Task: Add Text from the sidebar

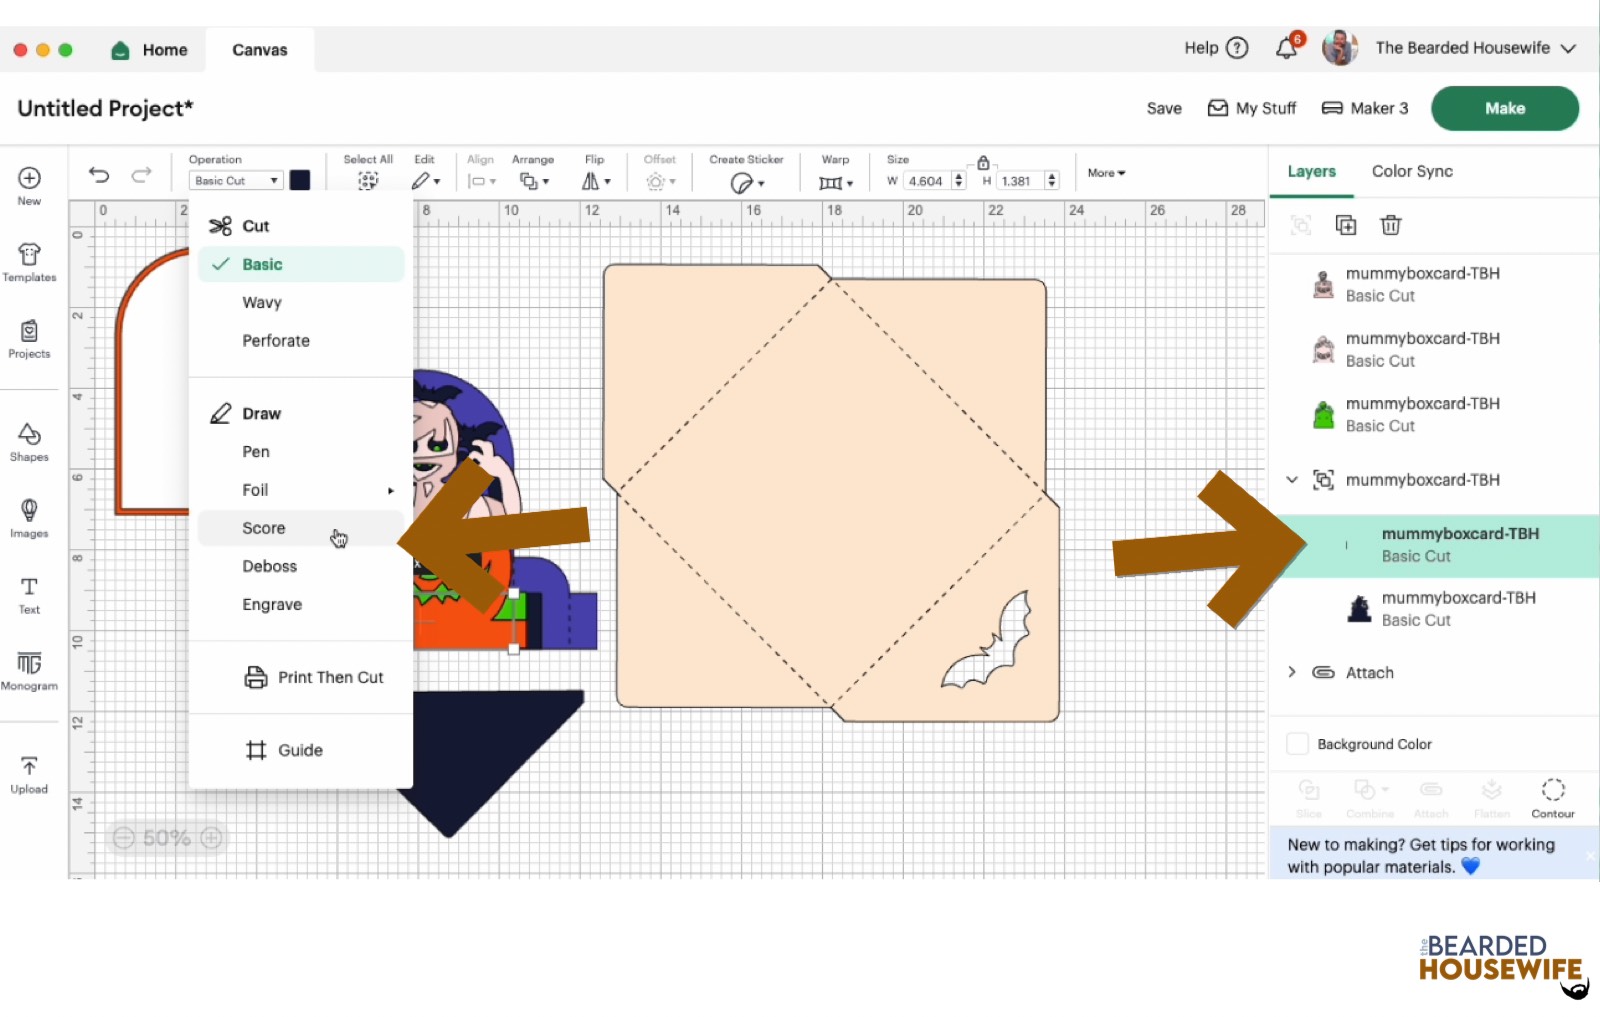Action: tap(29, 594)
